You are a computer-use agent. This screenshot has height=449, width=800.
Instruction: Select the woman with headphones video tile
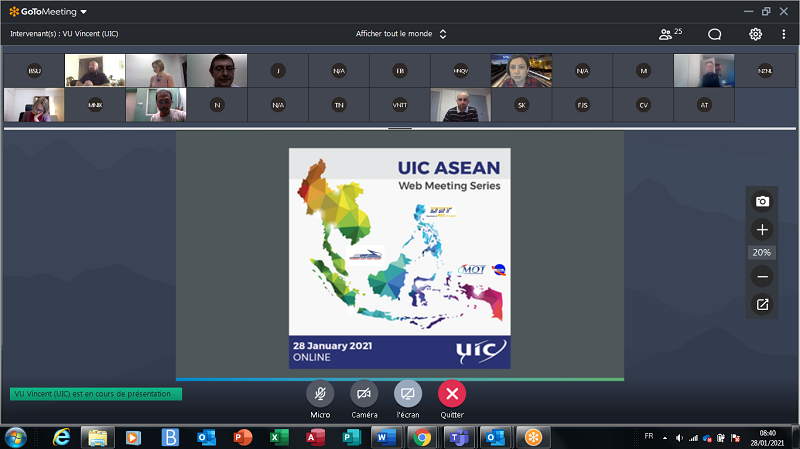[x=521, y=70]
